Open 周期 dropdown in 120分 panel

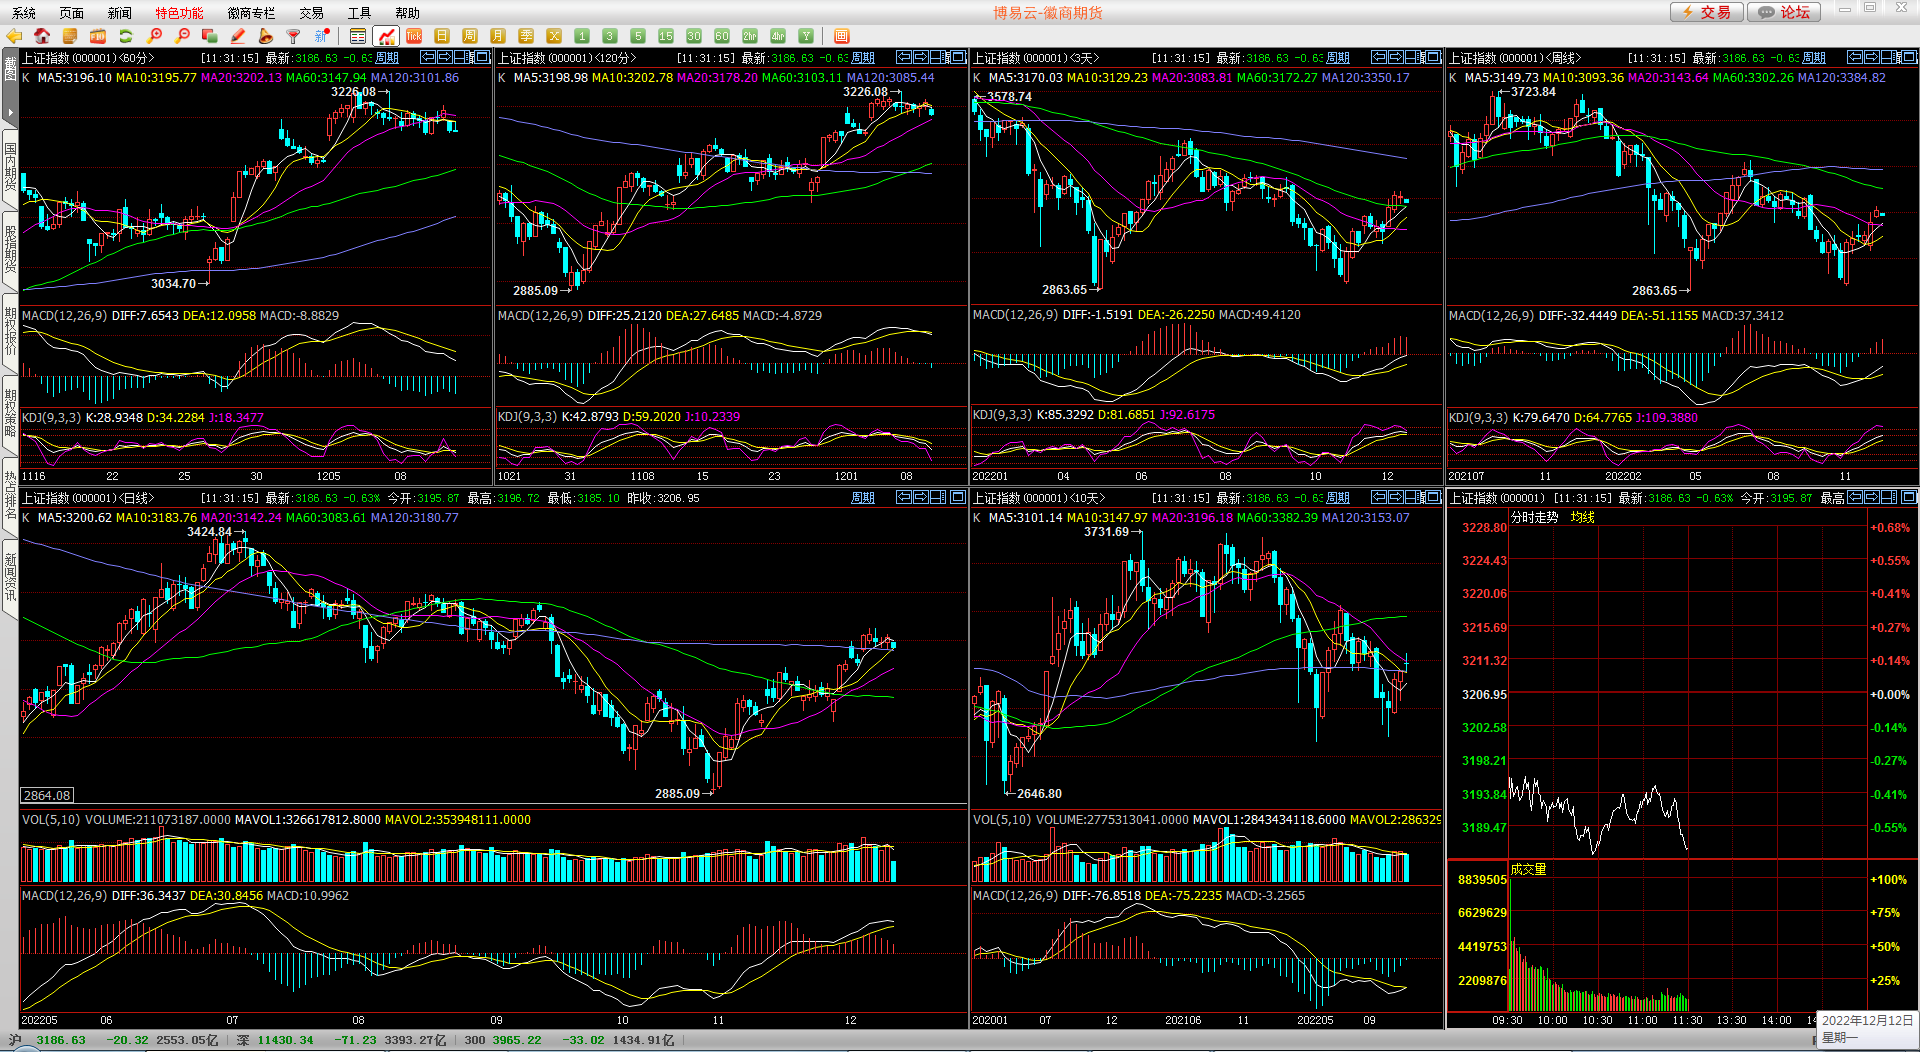[862, 58]
